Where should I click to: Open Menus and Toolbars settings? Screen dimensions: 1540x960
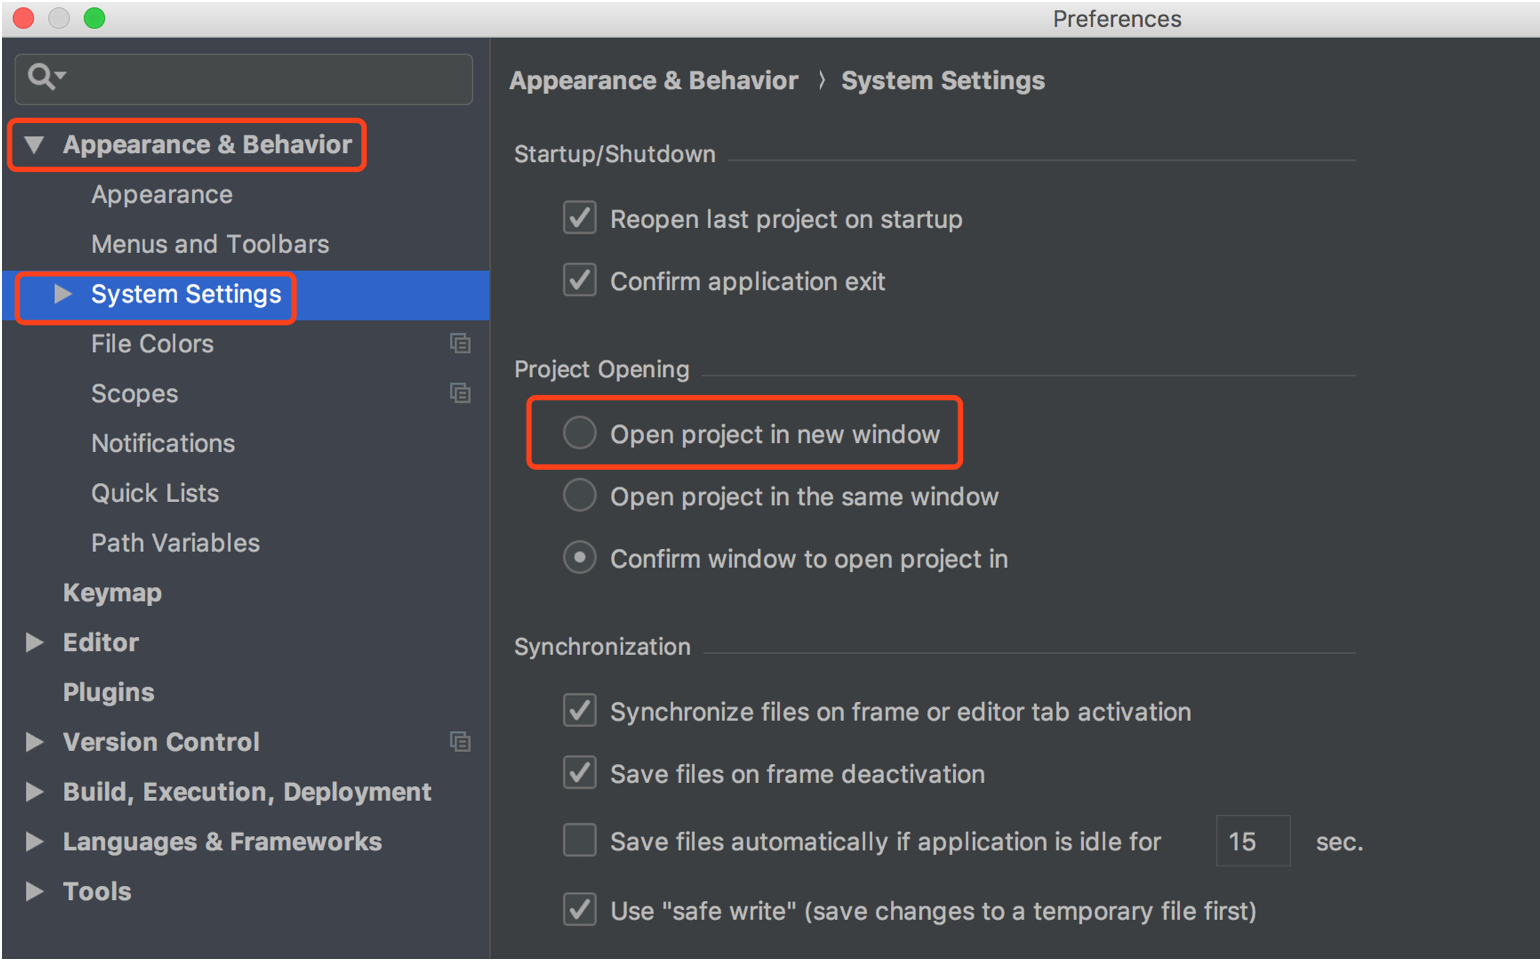pos(210,244)
